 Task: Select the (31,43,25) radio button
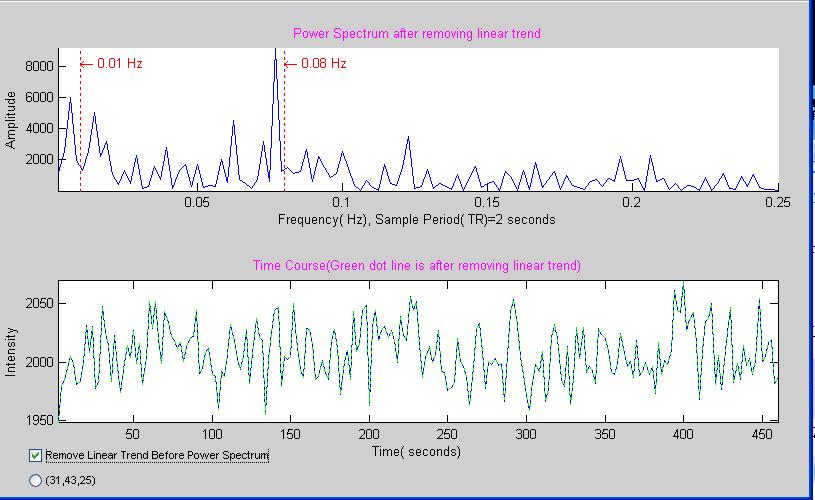click(x=35, y=480)
